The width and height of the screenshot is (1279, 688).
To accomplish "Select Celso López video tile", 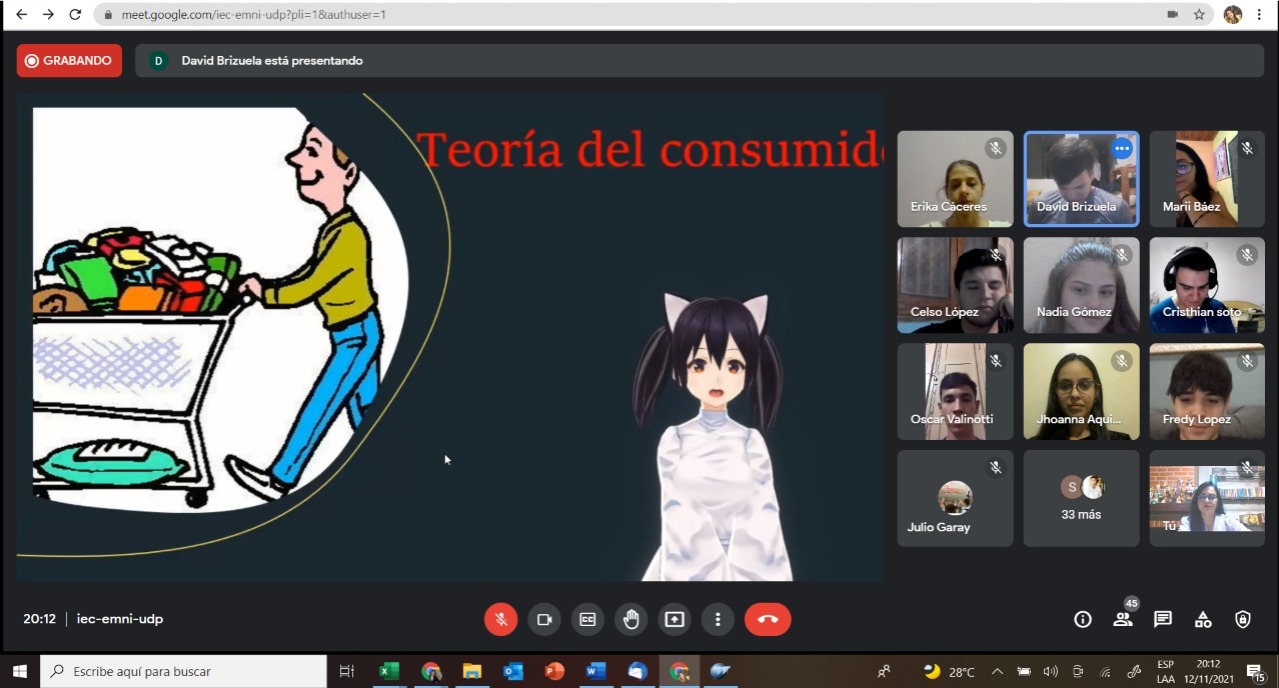I will tap(955, 285).
